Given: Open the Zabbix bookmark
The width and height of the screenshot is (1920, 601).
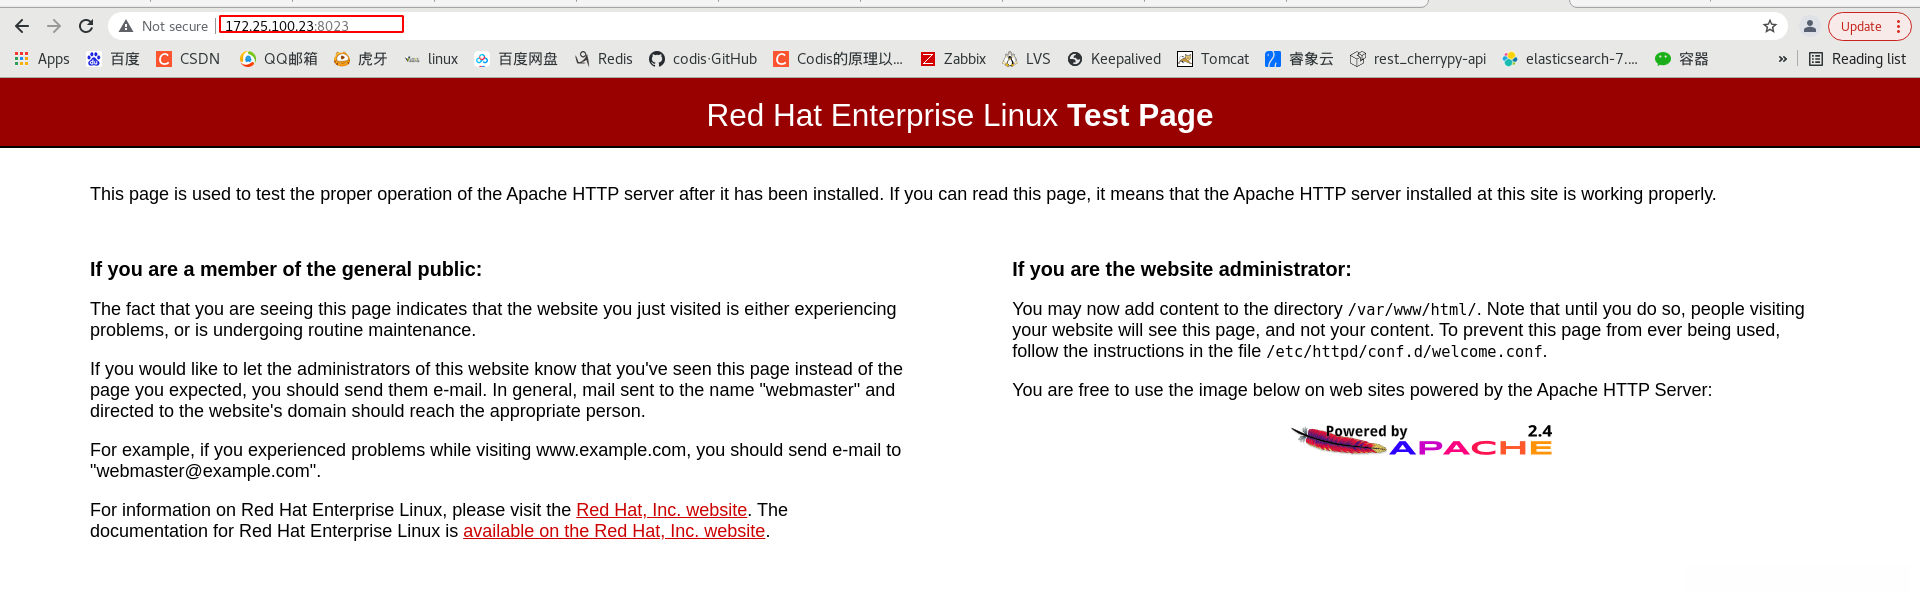Looking at the screenshot, I should (x=953, y=59).
